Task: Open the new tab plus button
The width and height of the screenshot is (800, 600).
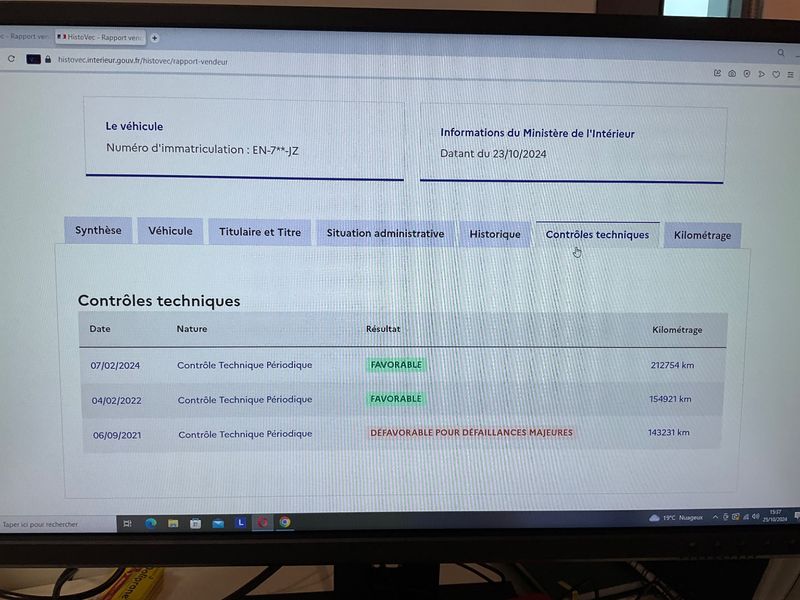Action: [155, 38]
